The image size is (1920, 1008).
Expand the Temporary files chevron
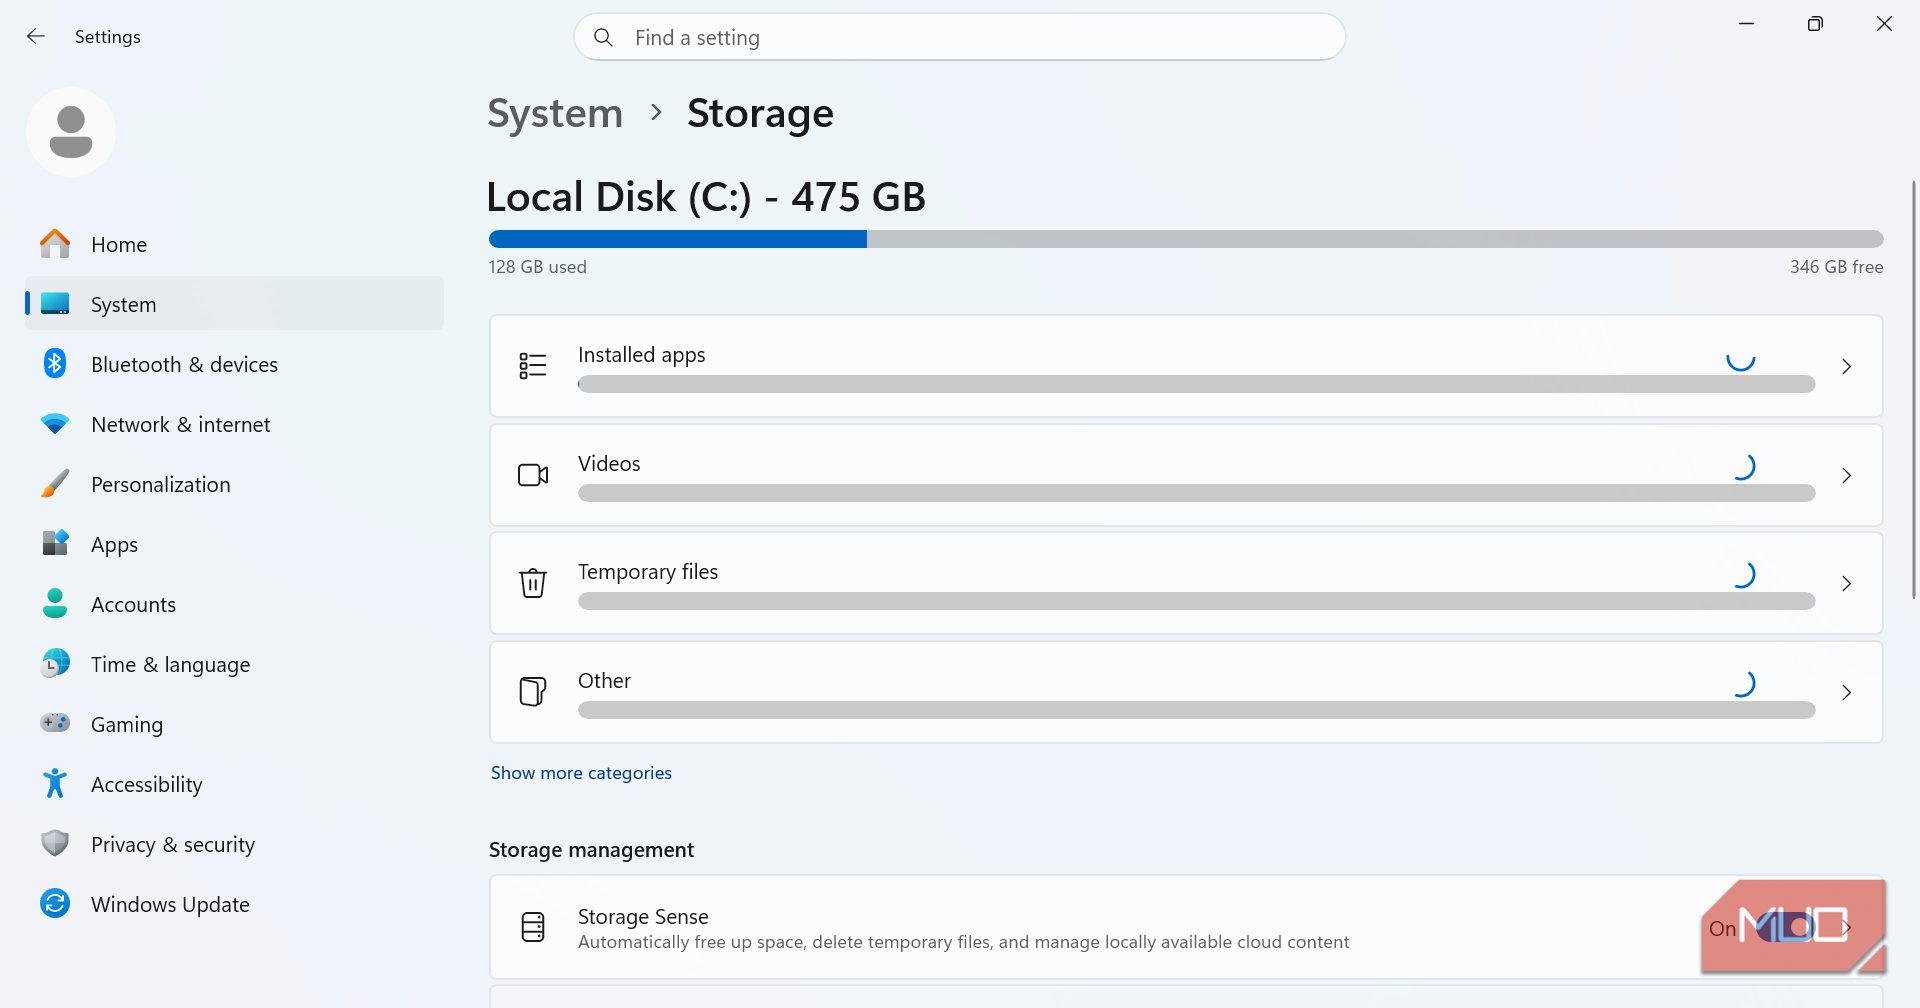pyautogui.click(x=1846, y=584)
